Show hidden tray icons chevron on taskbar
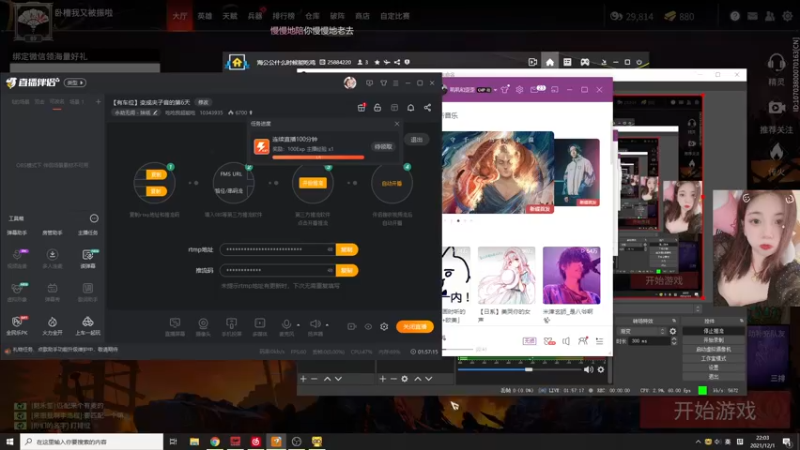 coord(698,442)
